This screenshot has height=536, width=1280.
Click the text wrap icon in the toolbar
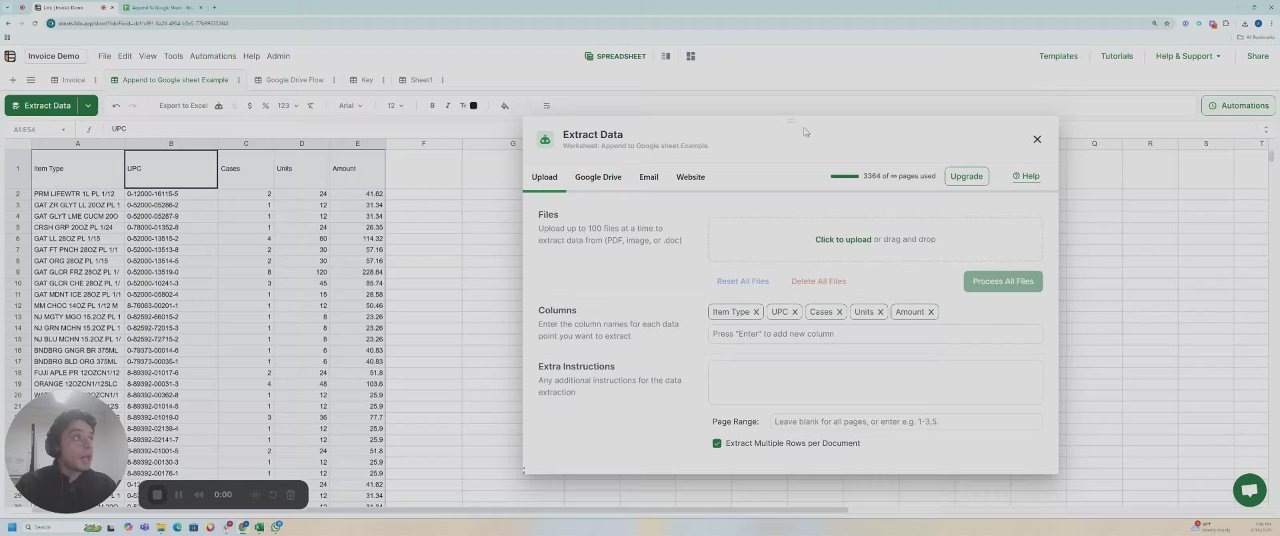tap(546, 105)
